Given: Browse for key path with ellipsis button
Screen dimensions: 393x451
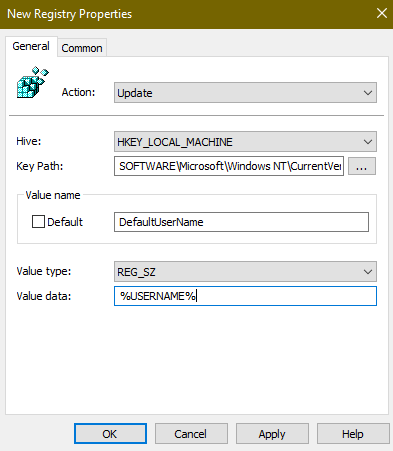Looking at the screenshot, I should tap(362, 166).
